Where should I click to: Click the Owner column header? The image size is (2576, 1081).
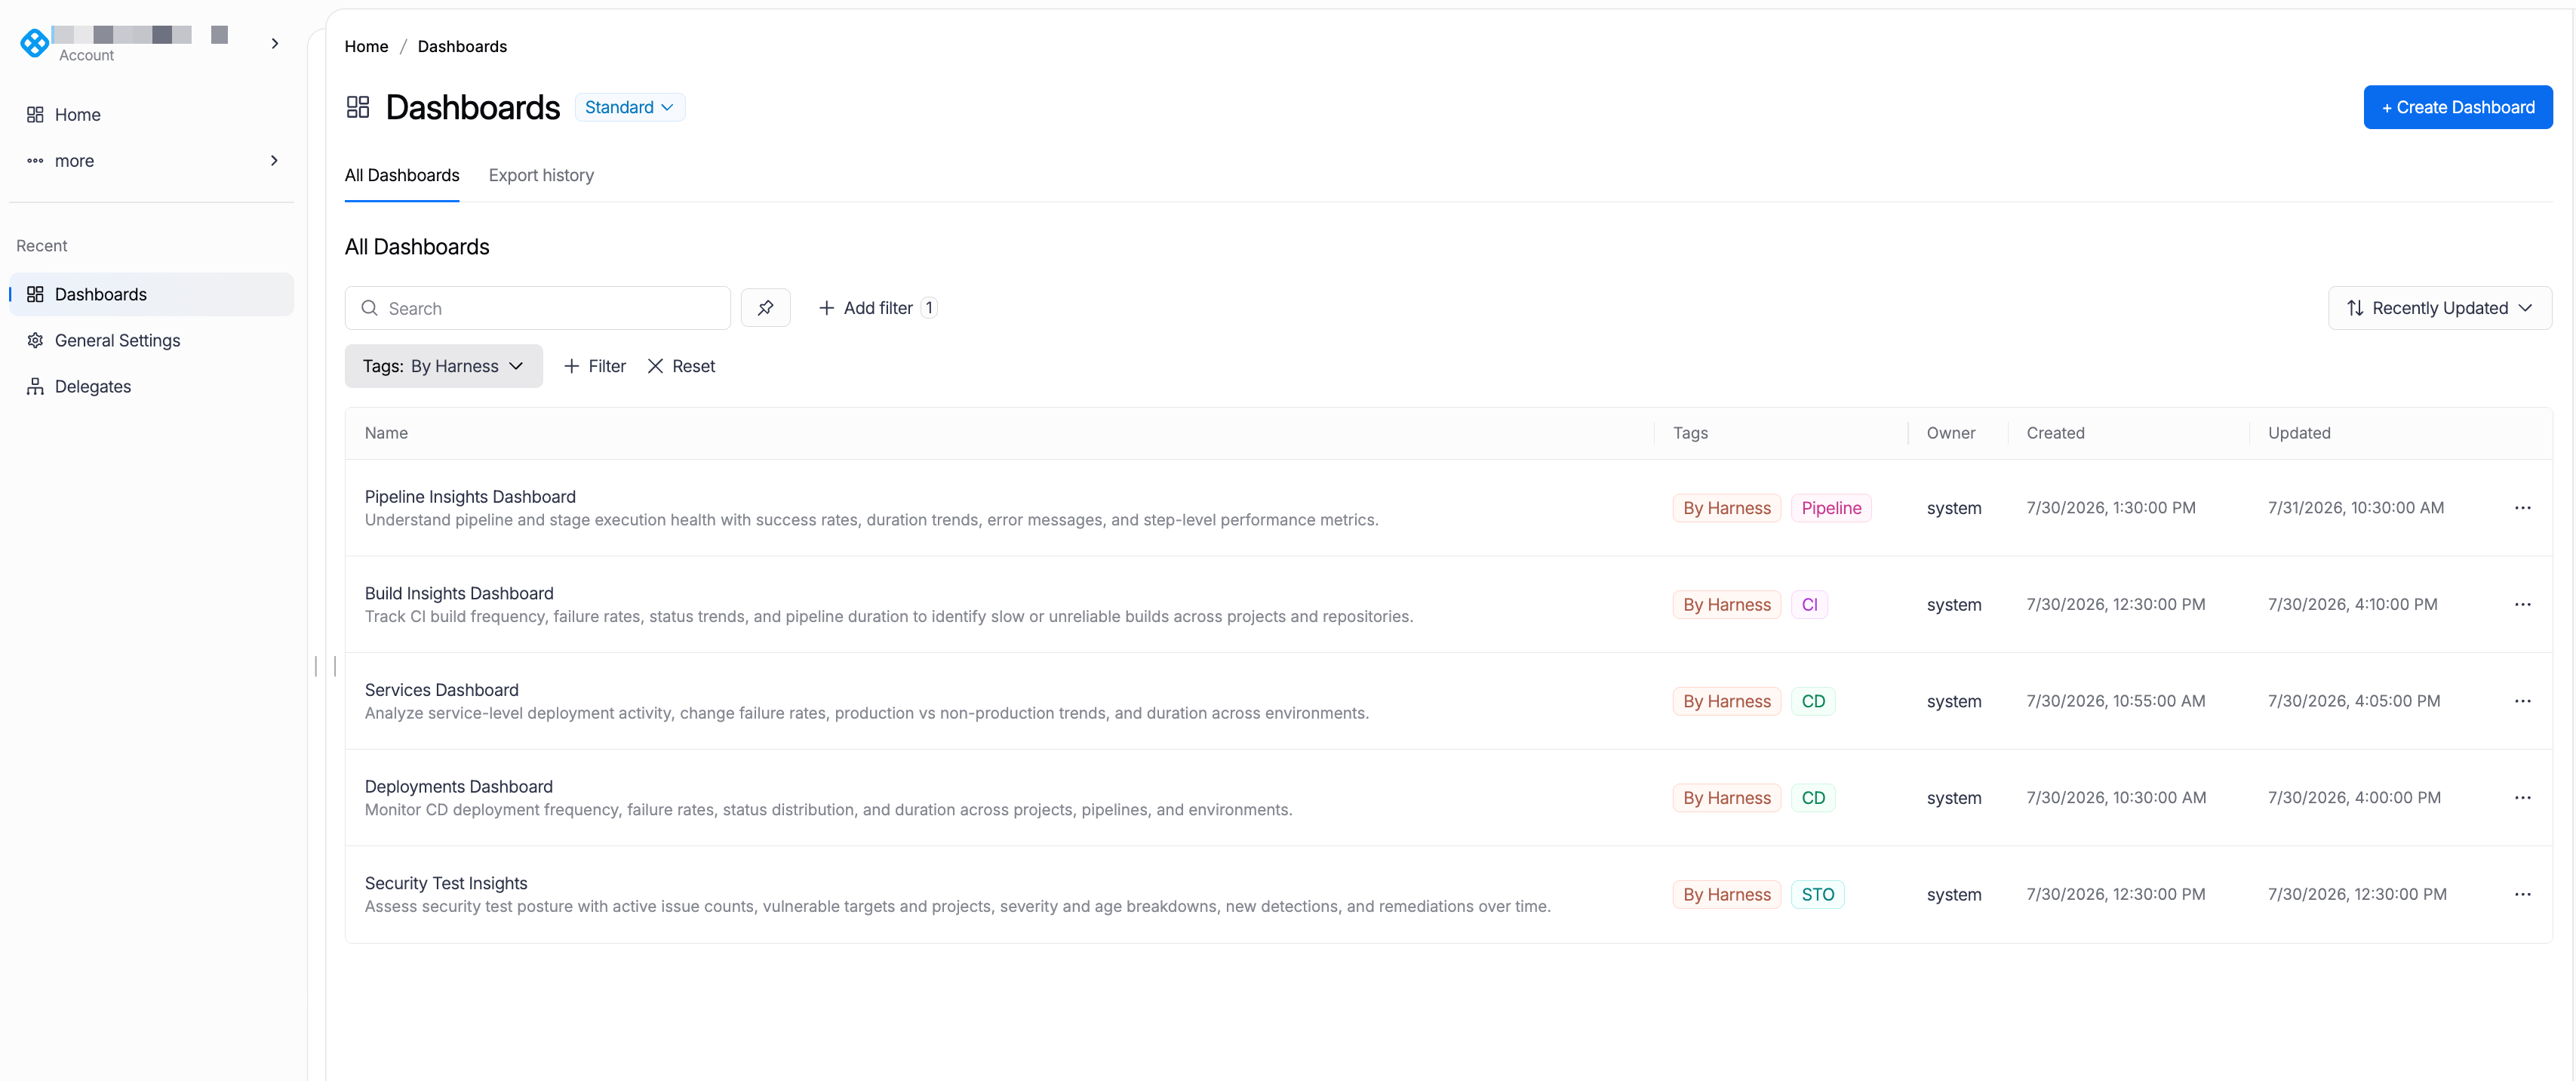(x=1950, y=433)
